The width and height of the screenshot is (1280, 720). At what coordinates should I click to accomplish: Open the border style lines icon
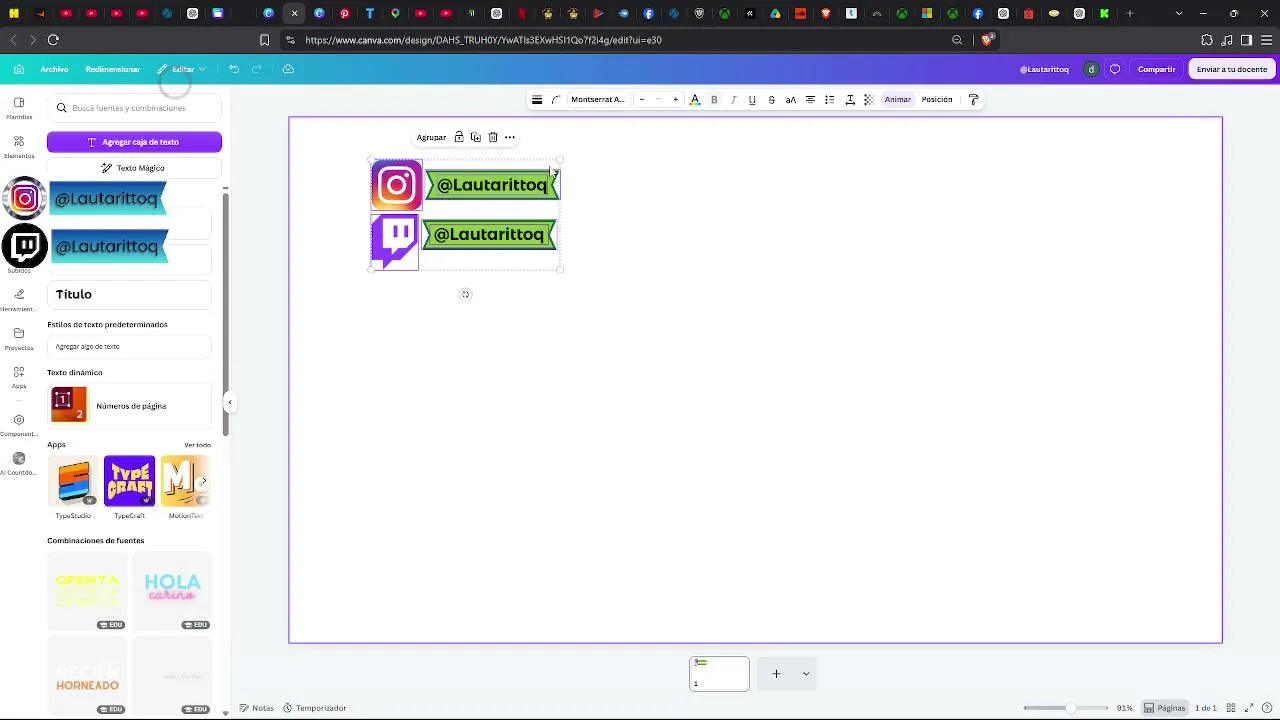[537, 100]
